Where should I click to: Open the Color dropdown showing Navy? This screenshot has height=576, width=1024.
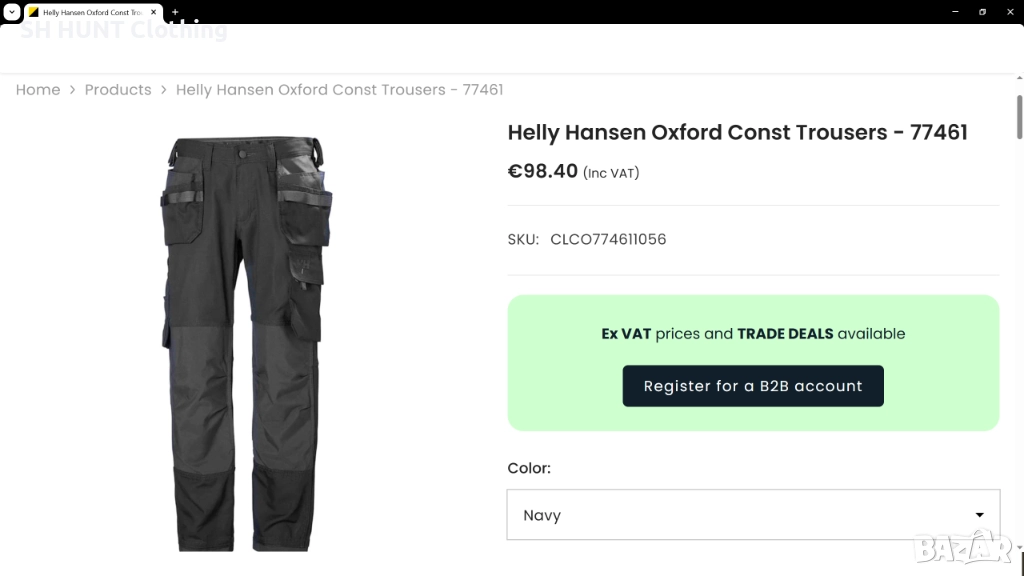tap(740, 515)
